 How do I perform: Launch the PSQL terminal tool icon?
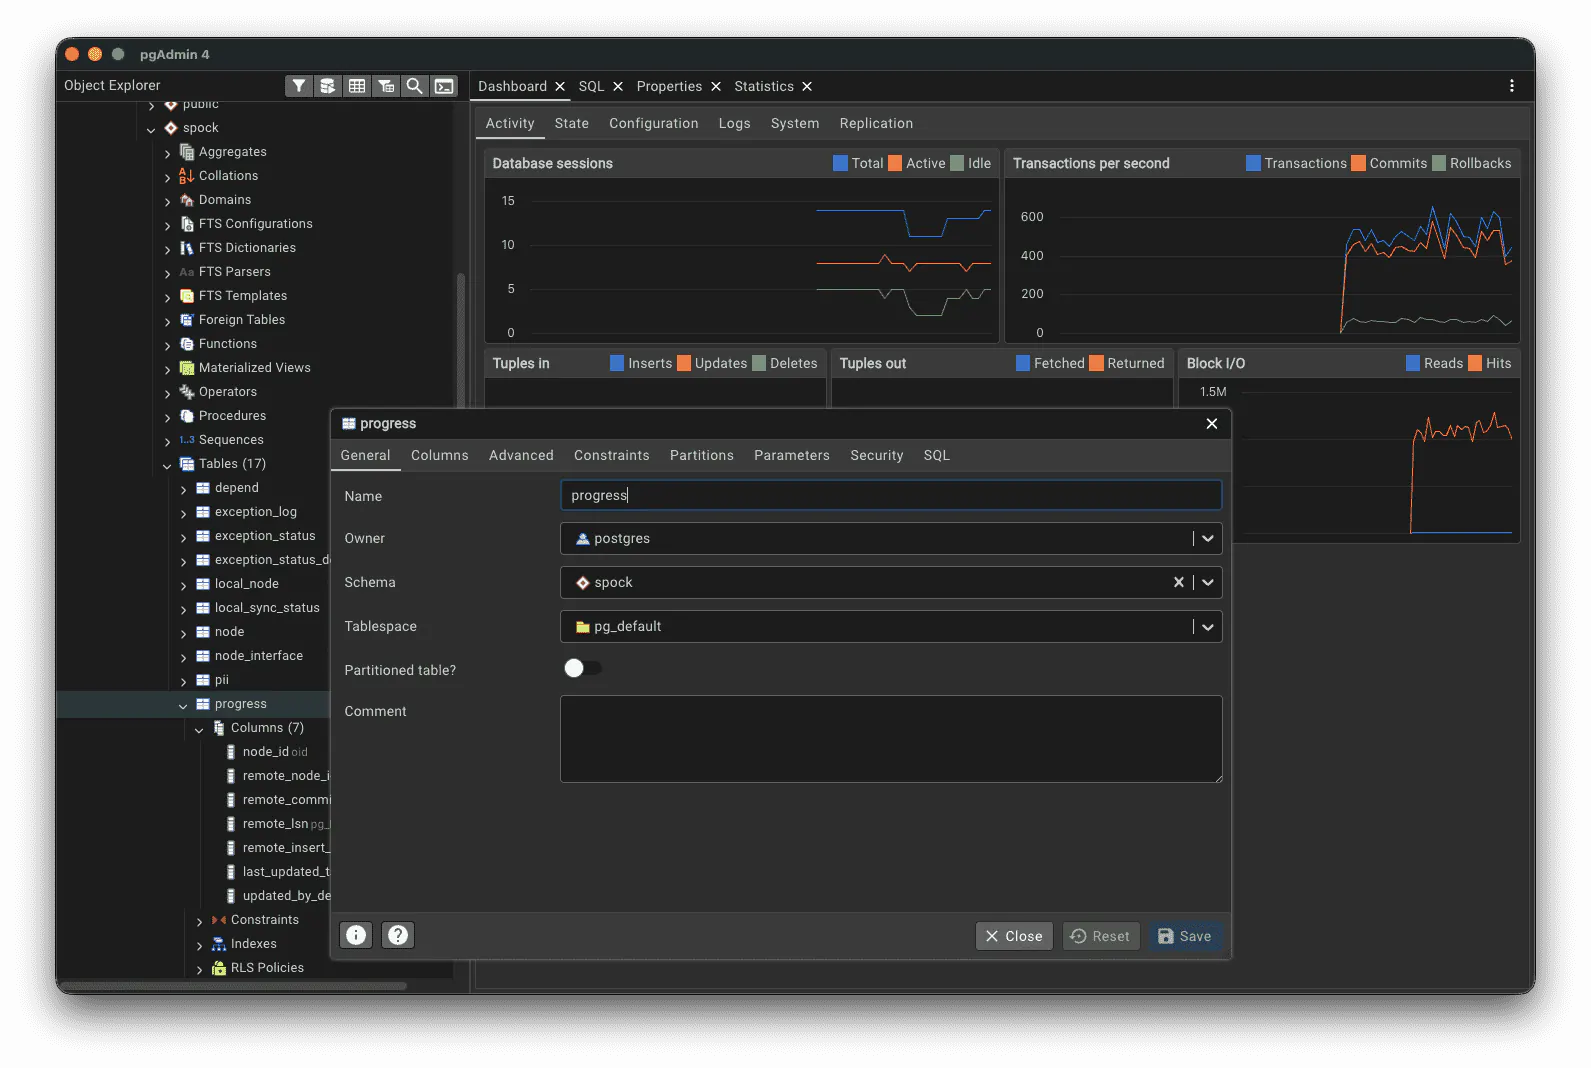[444, 86]
